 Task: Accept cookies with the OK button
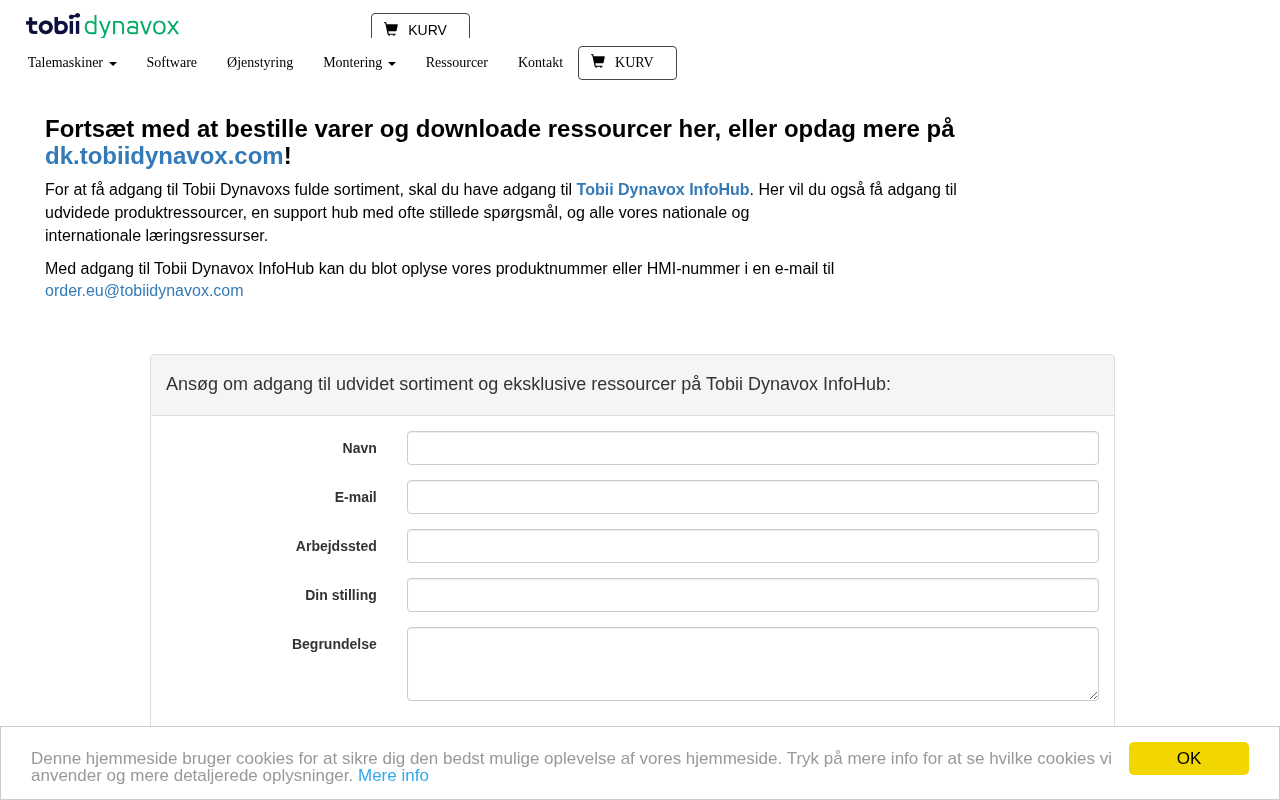pyautogui.click(x=1188, y=758)
